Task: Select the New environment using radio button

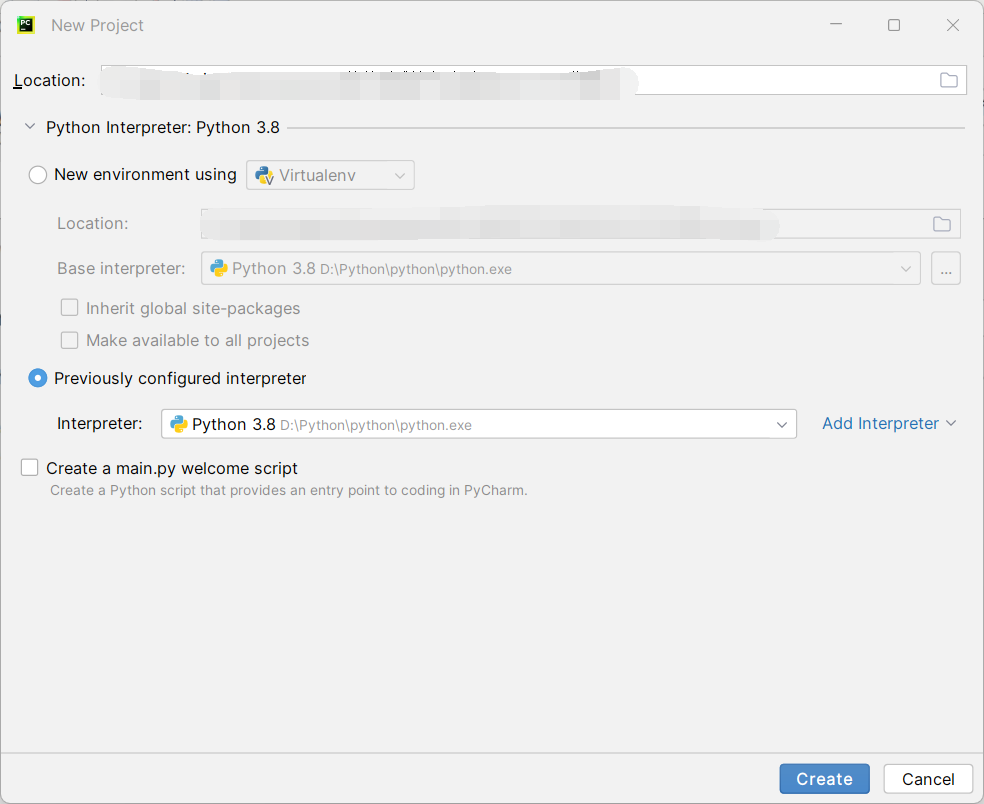Action: 38,175
